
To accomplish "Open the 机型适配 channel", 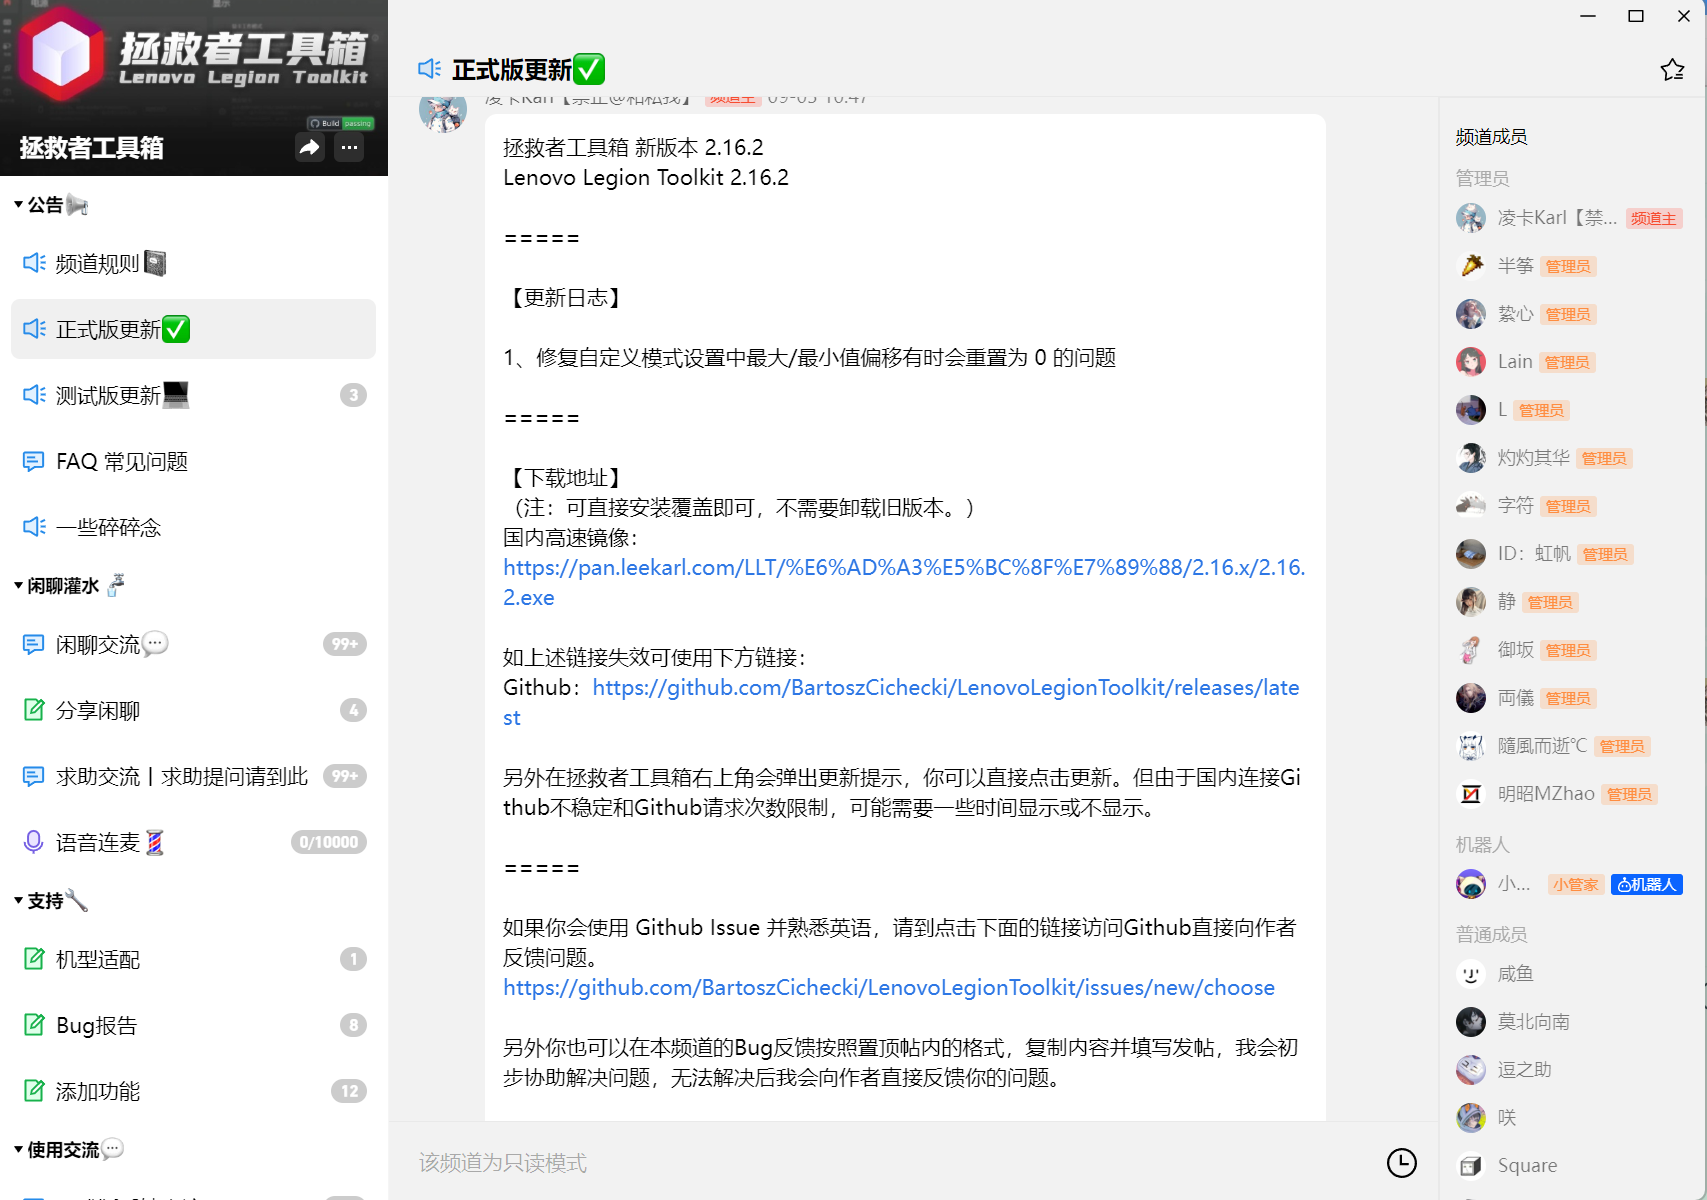I will click(193, 959).
